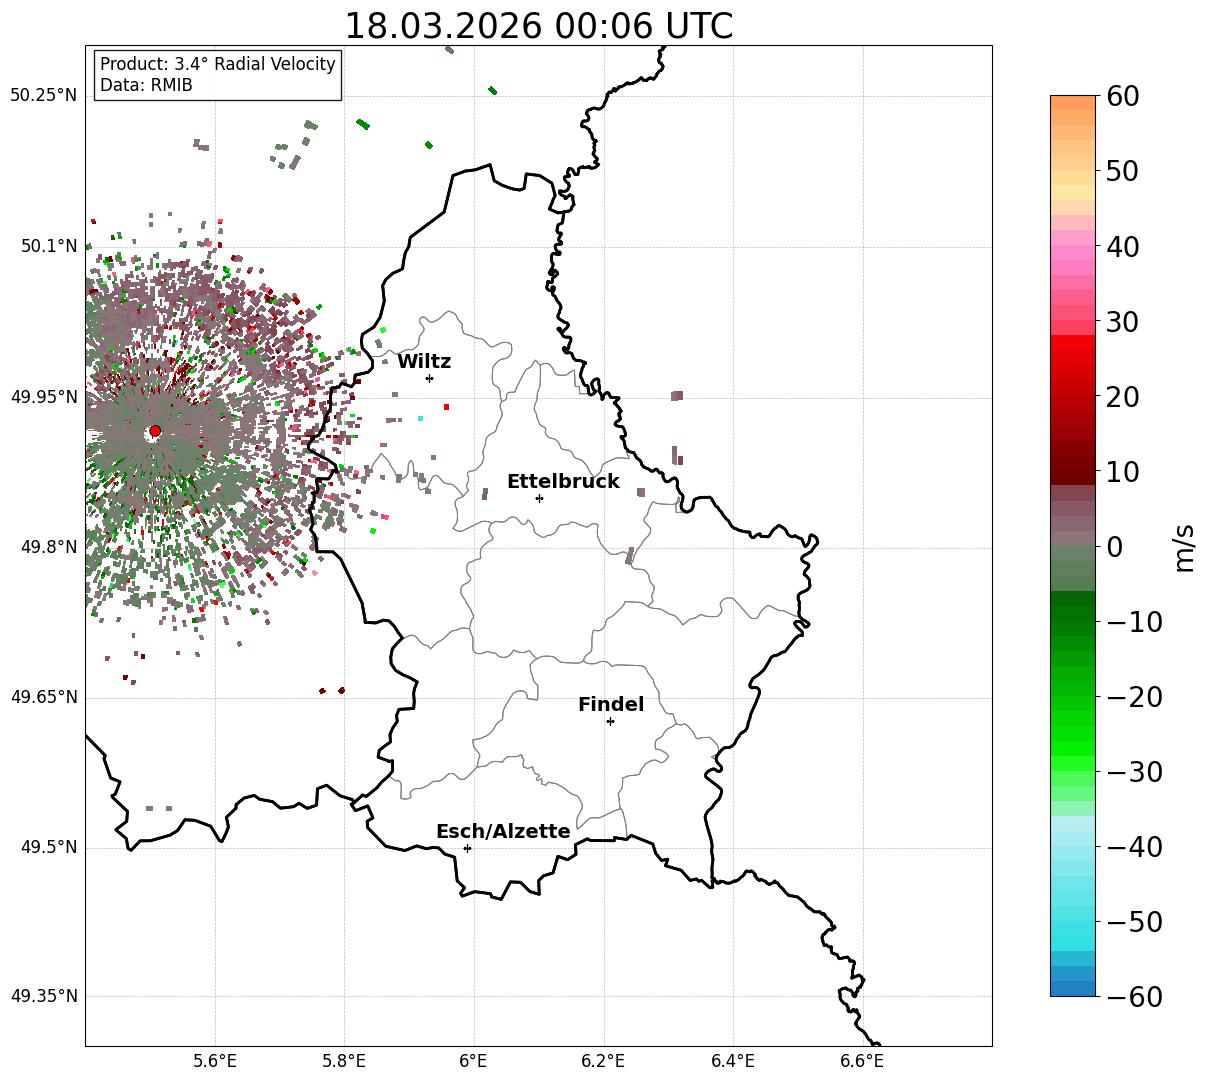The image size is (1207, 1081).
Task: Click the 49.35°N latitude tick label
Action: tap(43, 996)
